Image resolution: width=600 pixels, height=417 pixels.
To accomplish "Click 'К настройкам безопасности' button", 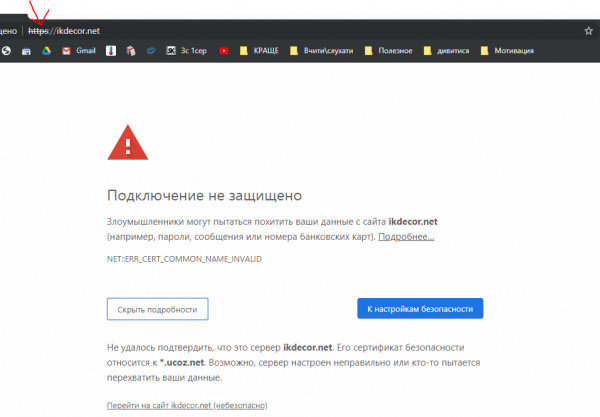I will point(420,308).
